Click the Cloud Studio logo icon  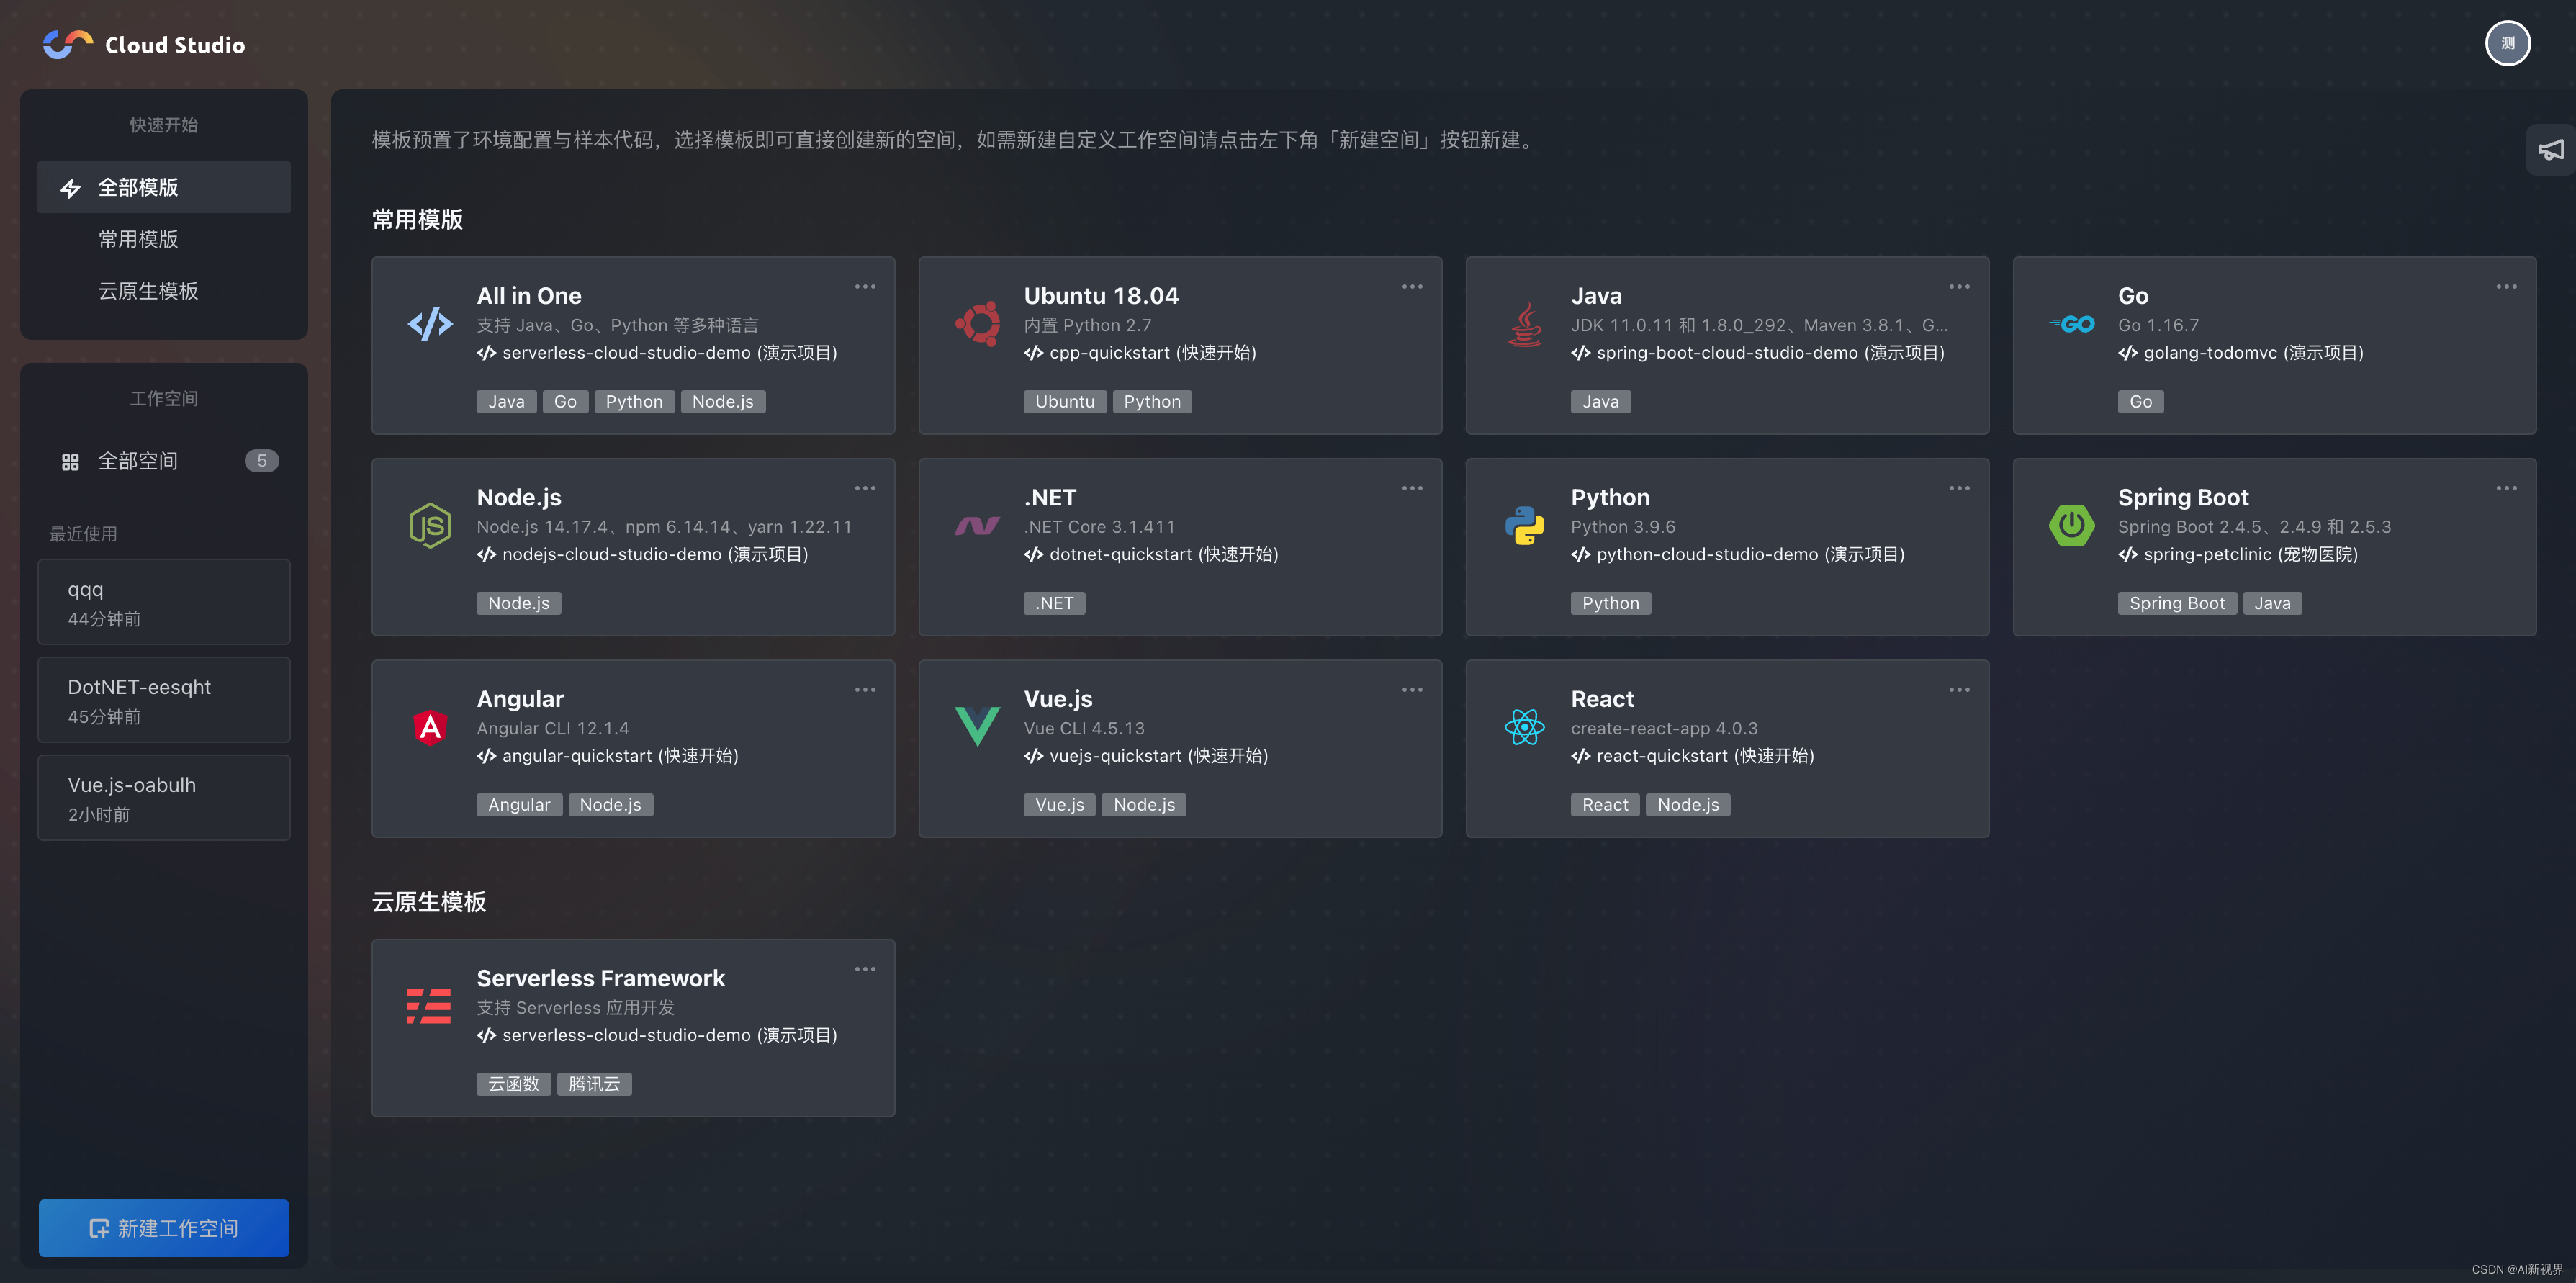[x=67, y=44]
